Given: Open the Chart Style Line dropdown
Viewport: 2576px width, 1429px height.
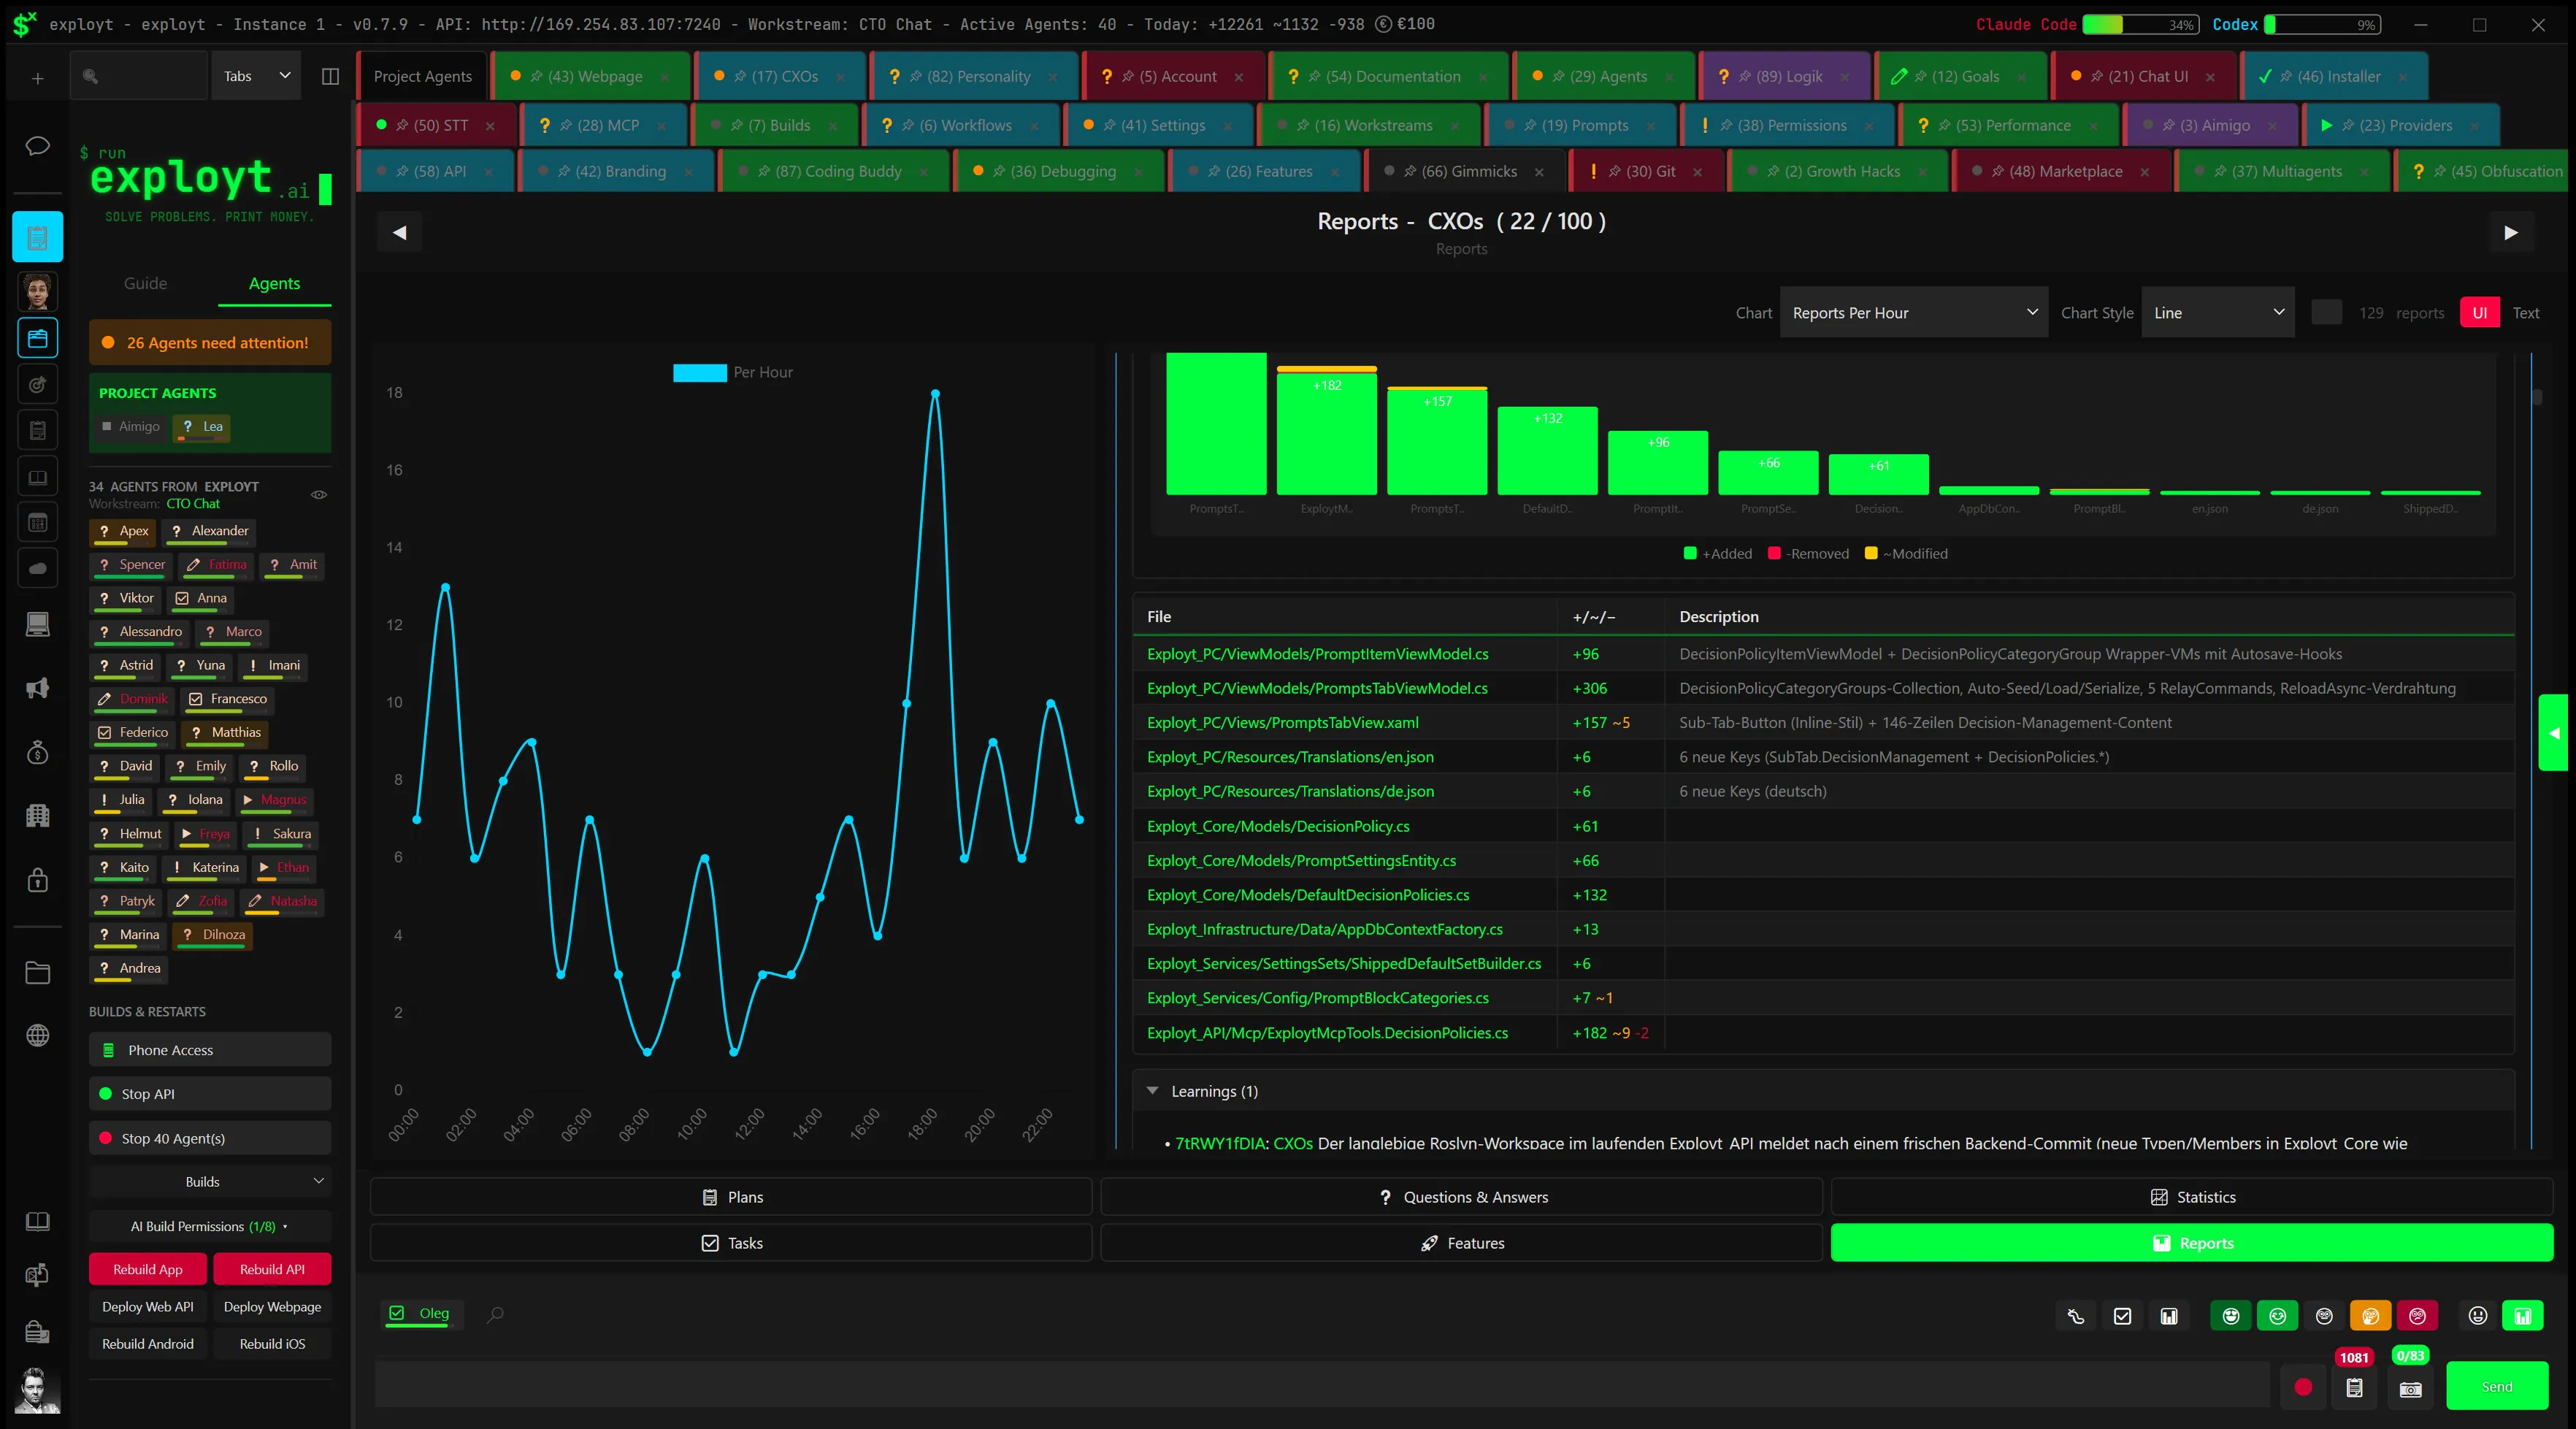Looking at the screenshot, I should click(x=2217, y=313).
